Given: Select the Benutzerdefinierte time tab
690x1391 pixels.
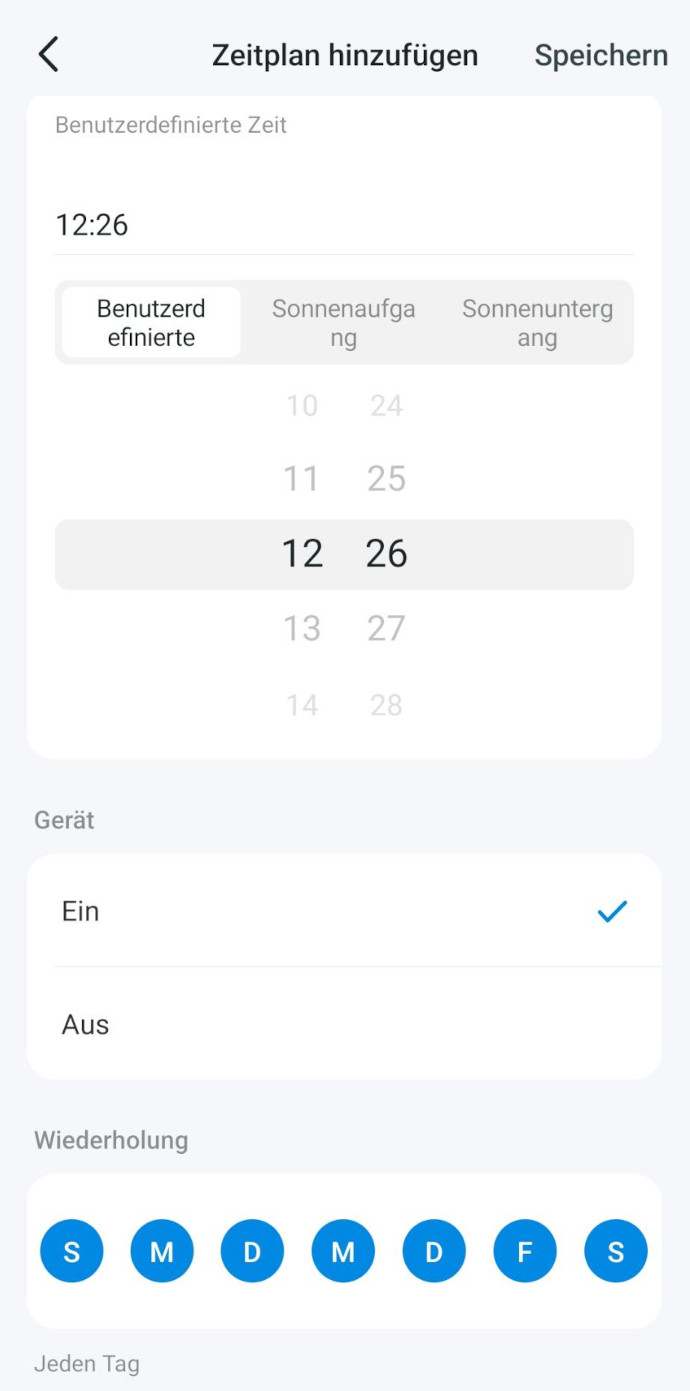Looking at the screenshot, I should coord(151,323).
